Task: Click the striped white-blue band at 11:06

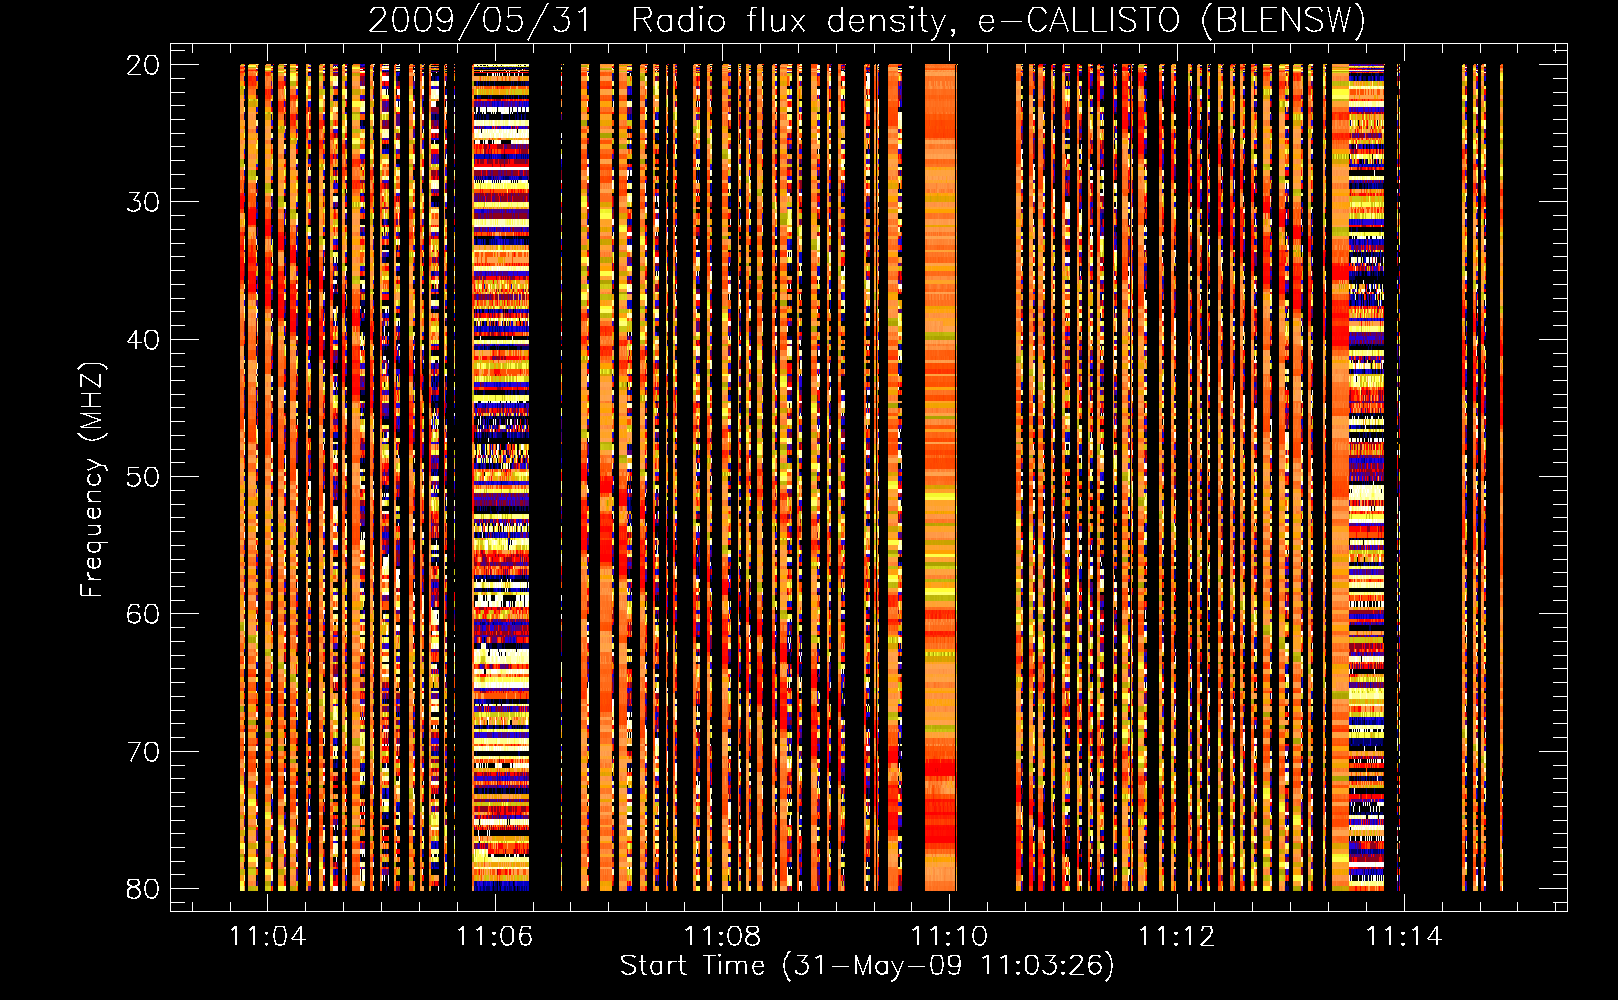Action: pos(500,477)
